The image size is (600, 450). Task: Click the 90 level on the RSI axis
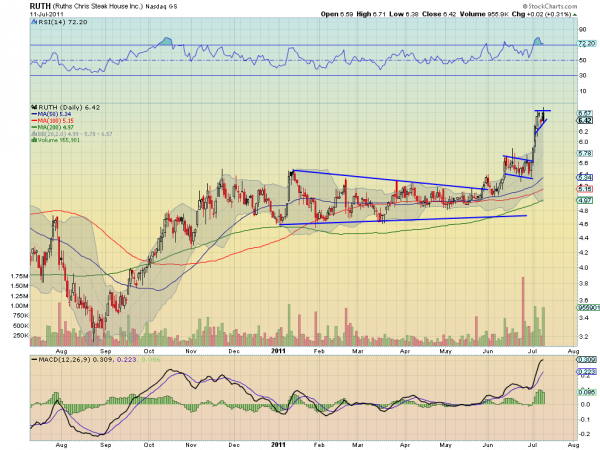click(582, 29)
